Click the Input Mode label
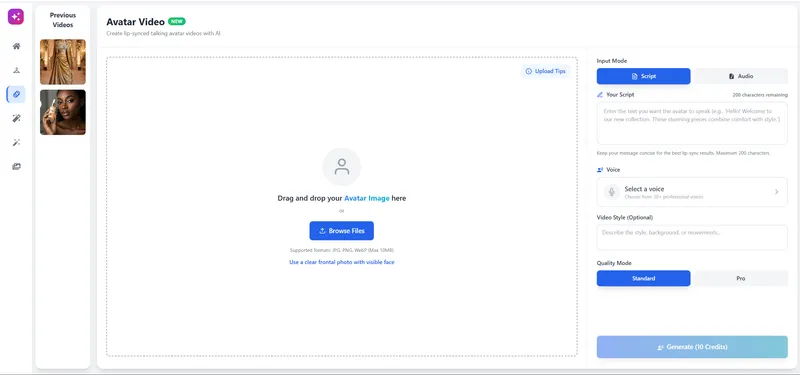Screen dimensions: 800x375 coord(612,61)
